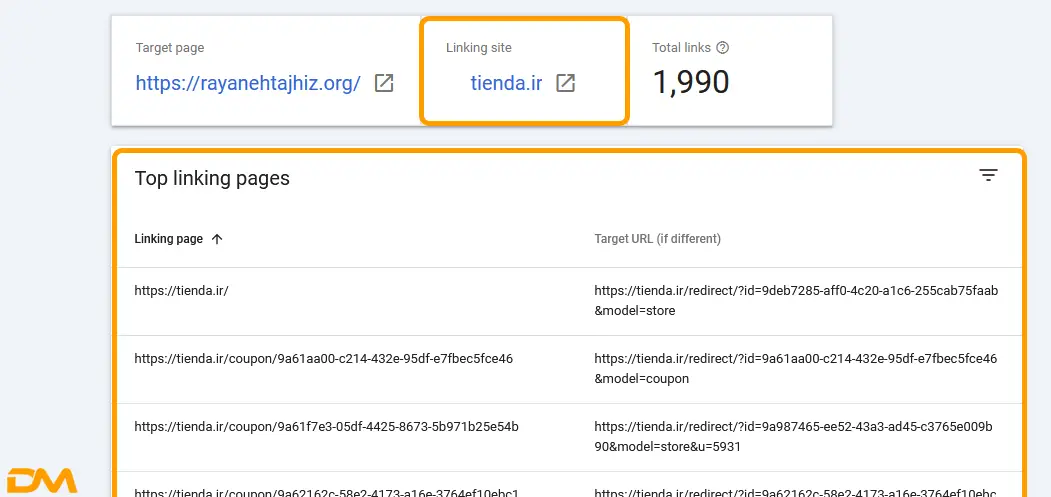
Task: Click the redirect target URL ending in model=store
Action: pyautogui.click(x=795, y=300)
